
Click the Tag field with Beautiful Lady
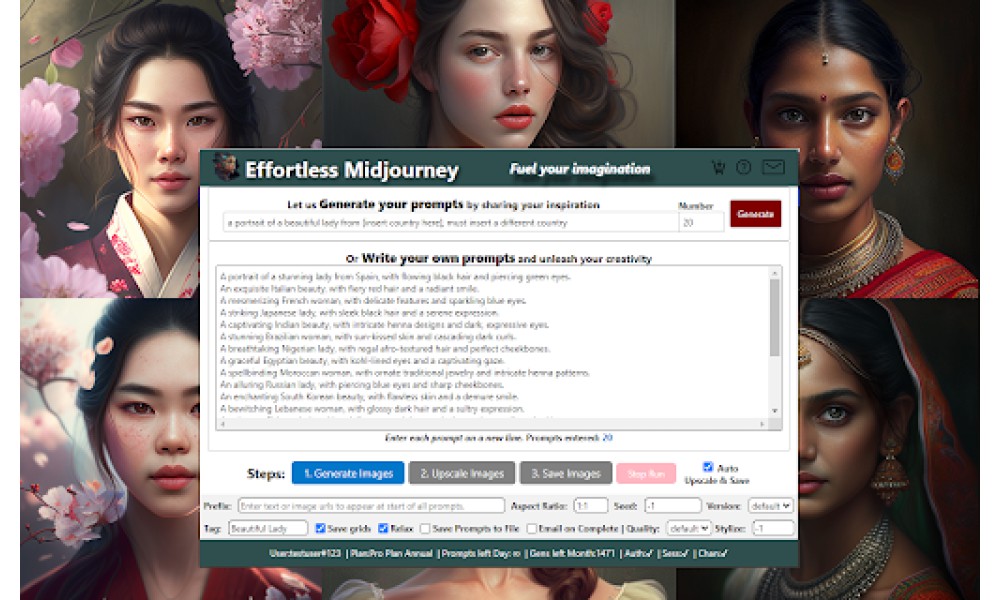(x=268, y=529)
